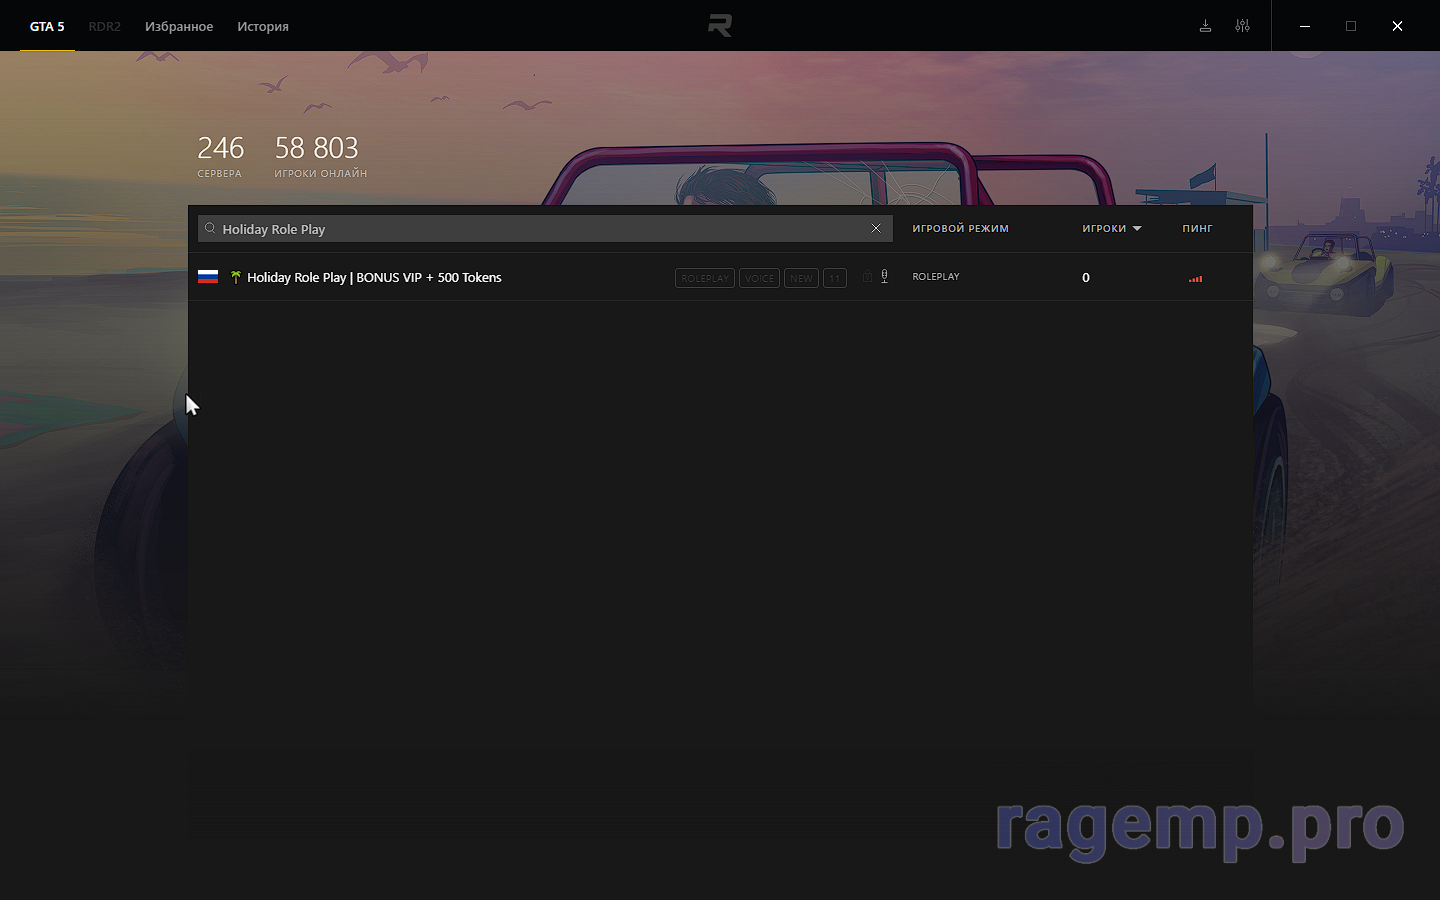Click the 11 tag badge on the server
This screenshot has width=1440, height=900.
click(x=835, y=278)
